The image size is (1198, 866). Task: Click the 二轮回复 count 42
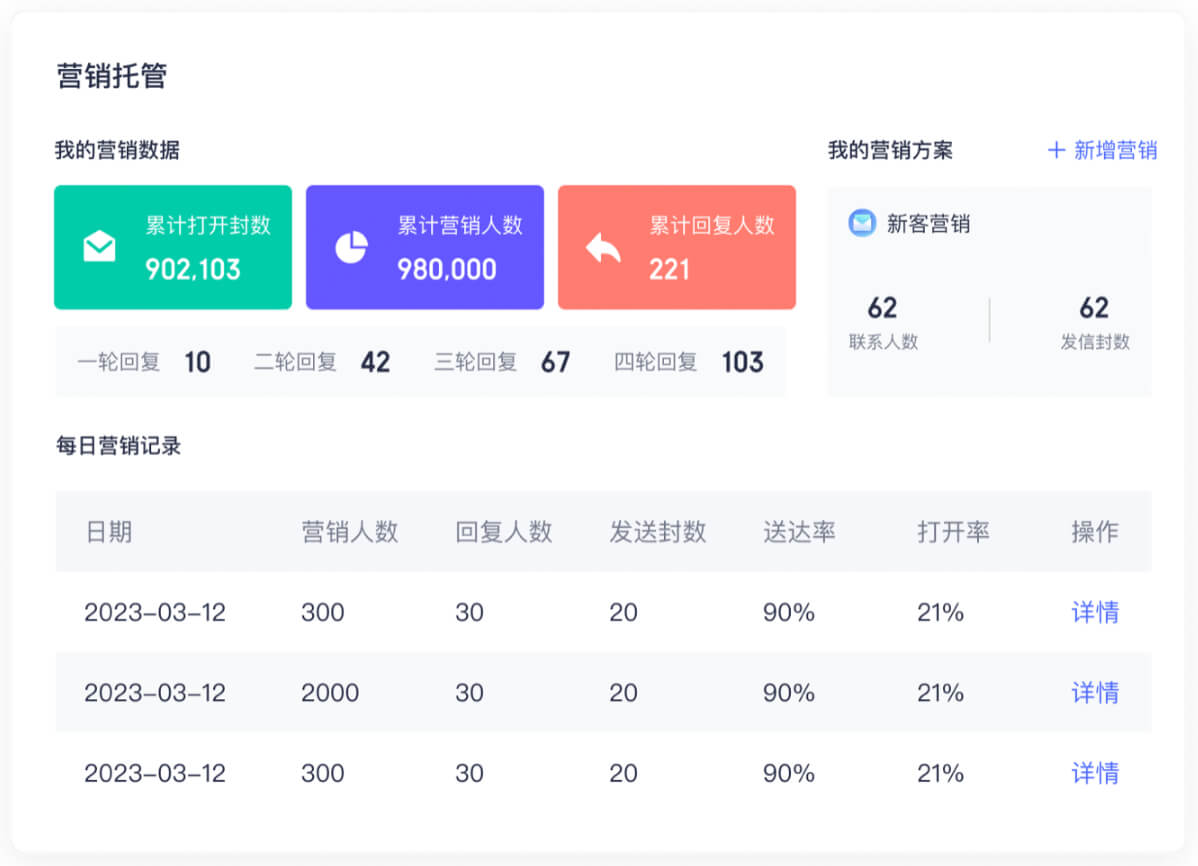375,362
